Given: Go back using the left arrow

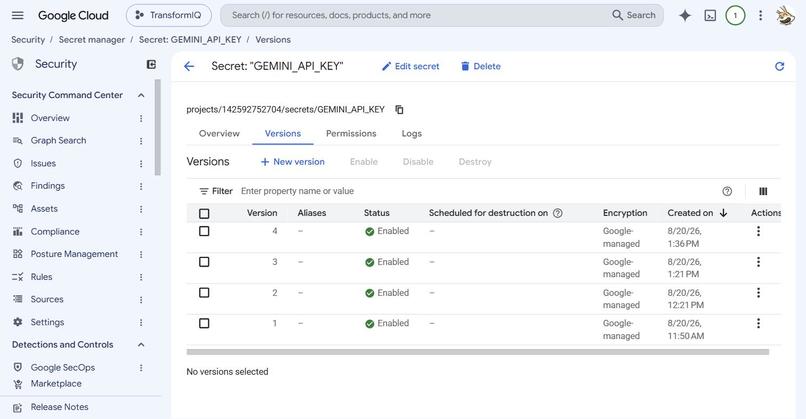Looking at the screenshot, I should pos(189,66).
